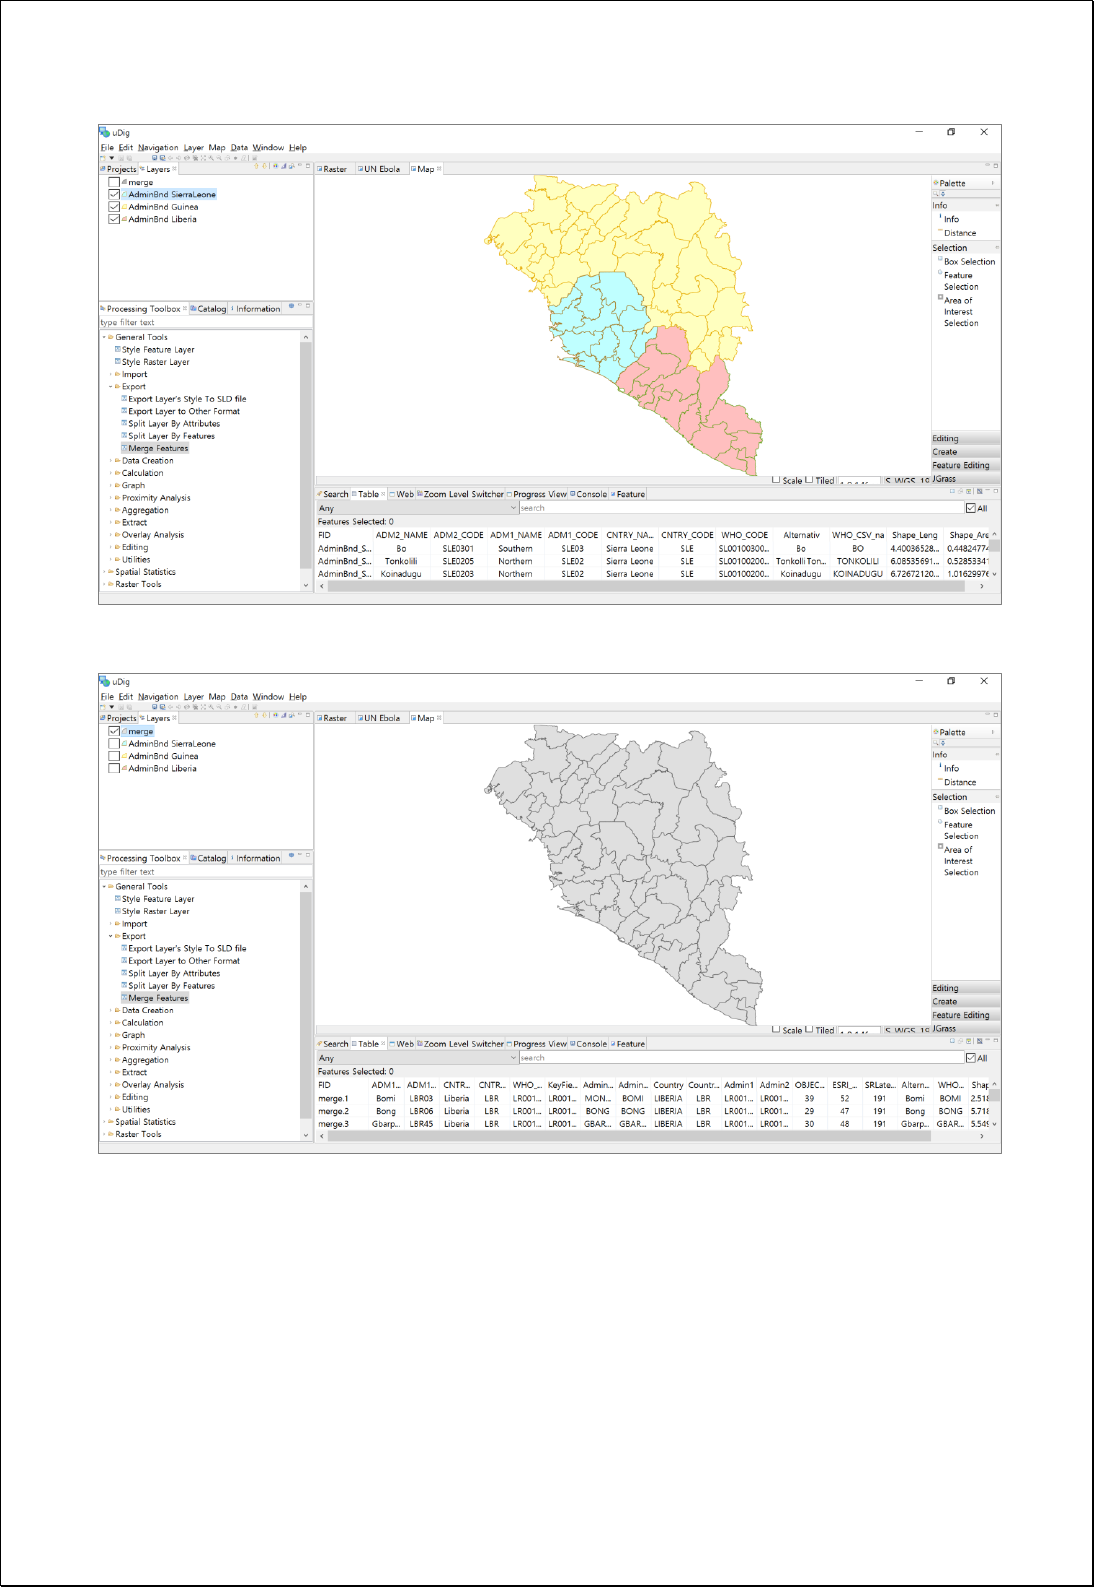
Task: Open Split Layer By Features, gray-map window
Action: (168, 986)
